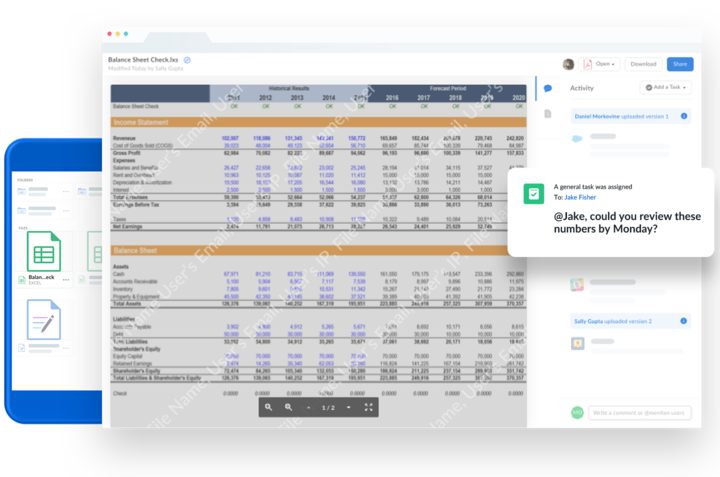Expand the Add a Task dropdown
The height and width of the screenshot is (477, 720).
[665, 88]
